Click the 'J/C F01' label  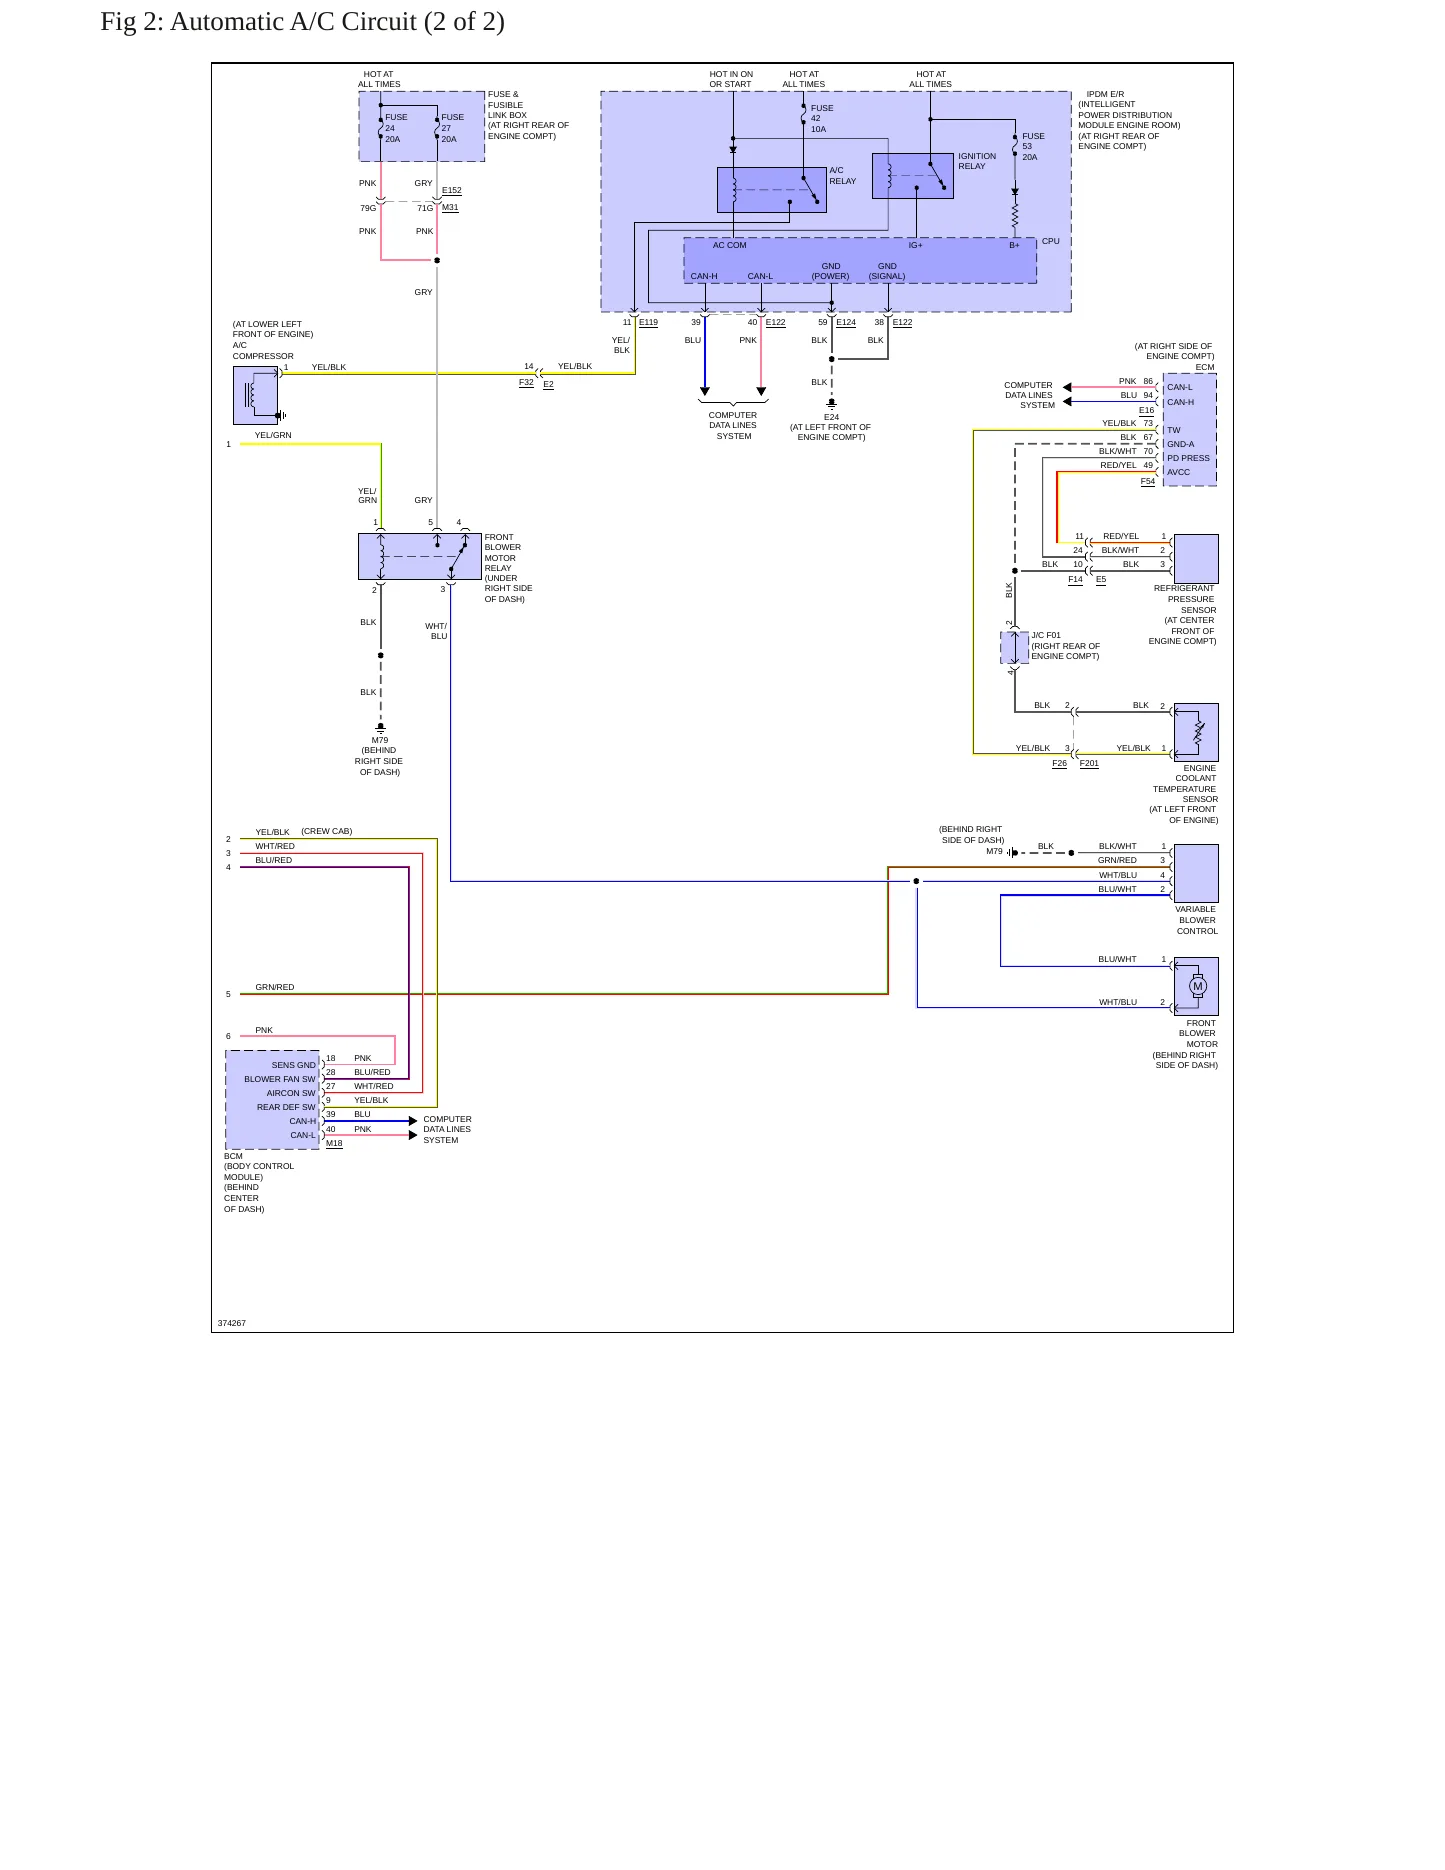[1045, 635]
